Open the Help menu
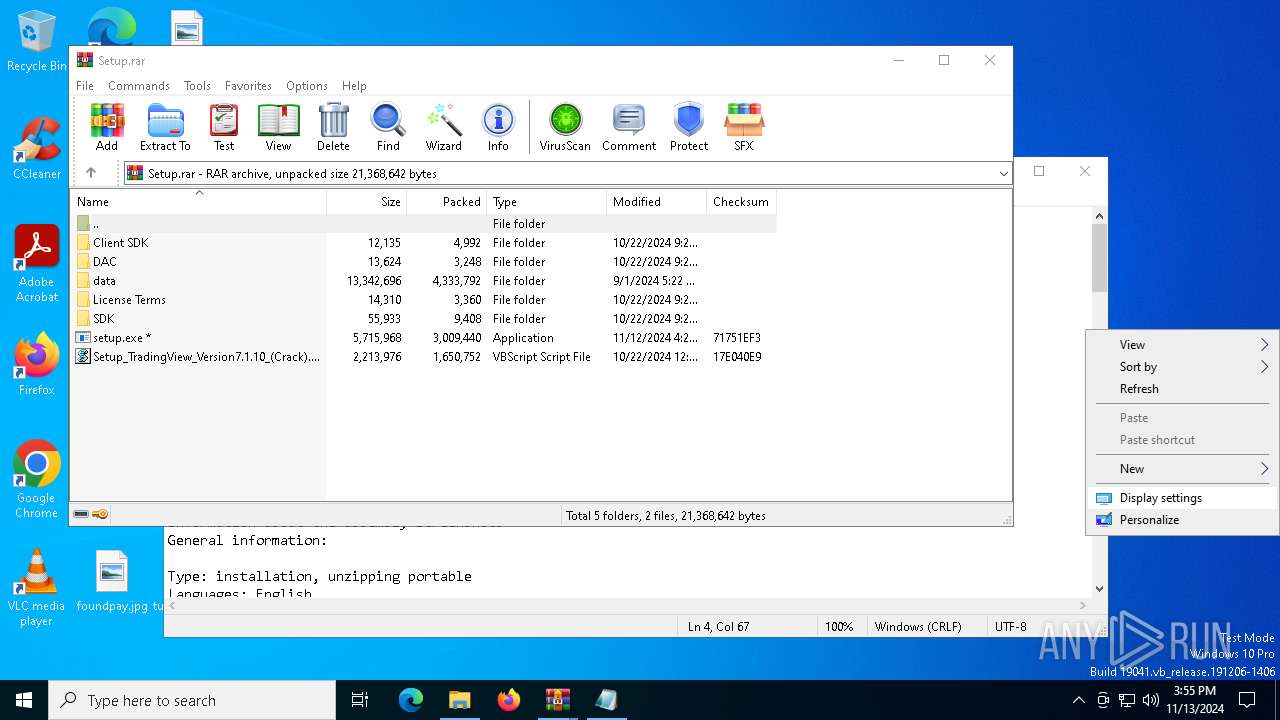The height and width of the screenshot is (720, 1280). [354, 86]
